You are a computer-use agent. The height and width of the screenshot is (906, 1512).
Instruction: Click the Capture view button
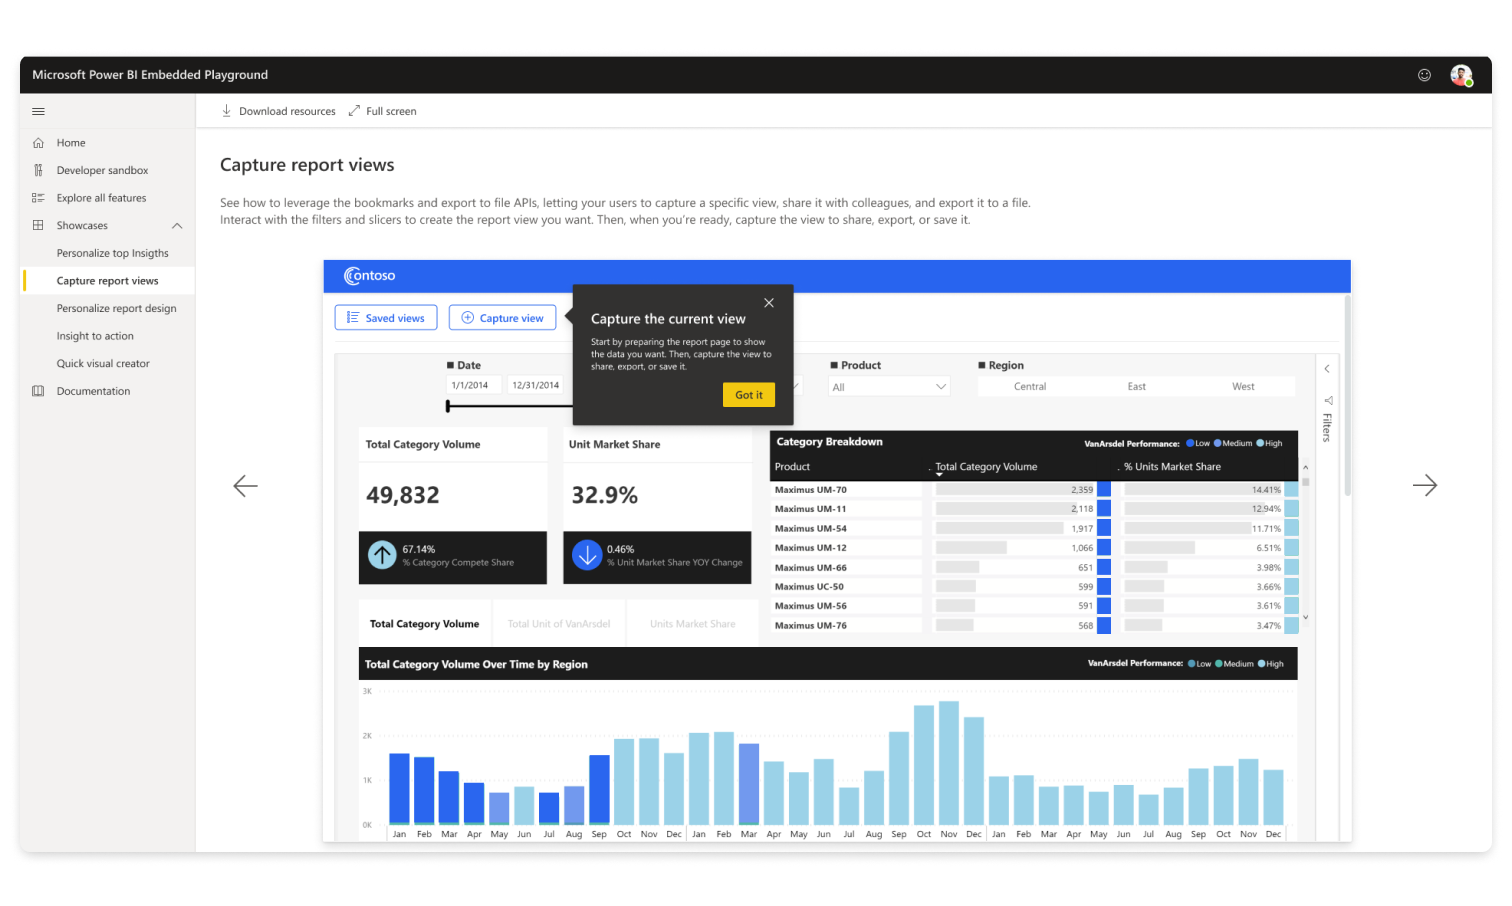(502, 318)
